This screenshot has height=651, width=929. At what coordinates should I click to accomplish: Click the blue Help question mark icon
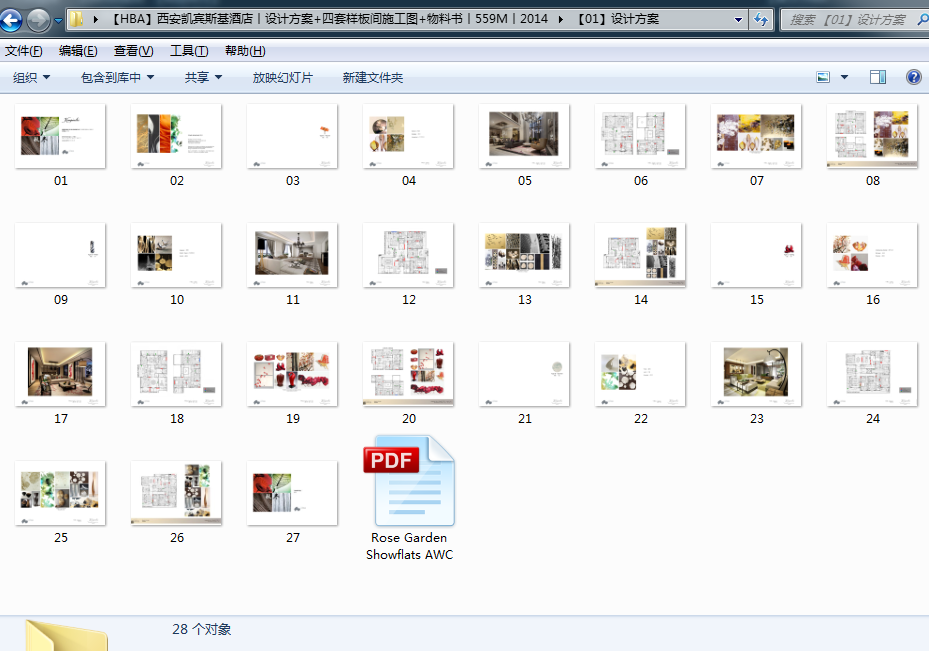pyautogui.click(x=914, y=77)
